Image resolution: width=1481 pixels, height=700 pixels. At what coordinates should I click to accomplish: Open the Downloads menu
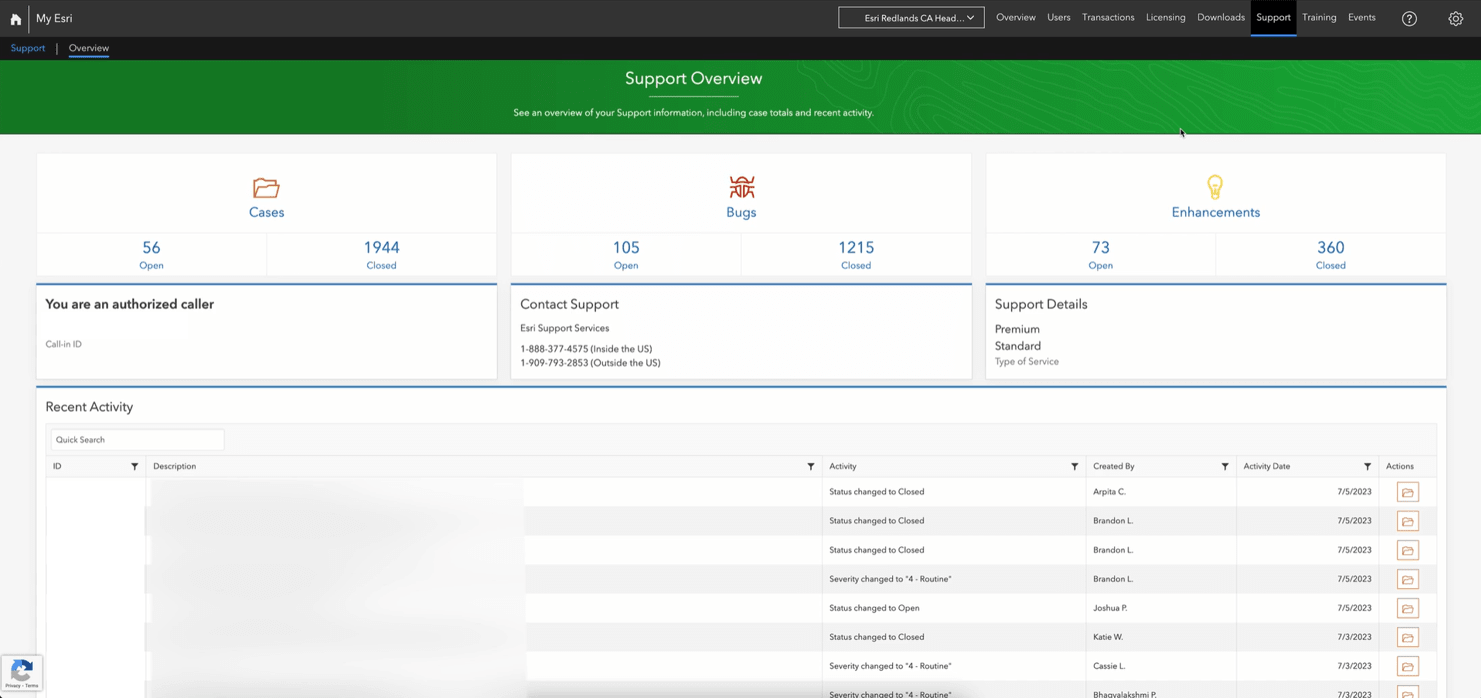point(1221,17)
